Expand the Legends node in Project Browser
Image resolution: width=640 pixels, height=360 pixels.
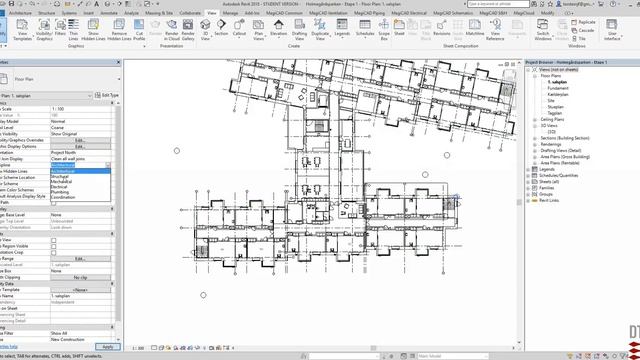pyautogui.click(x=528, y=169)
